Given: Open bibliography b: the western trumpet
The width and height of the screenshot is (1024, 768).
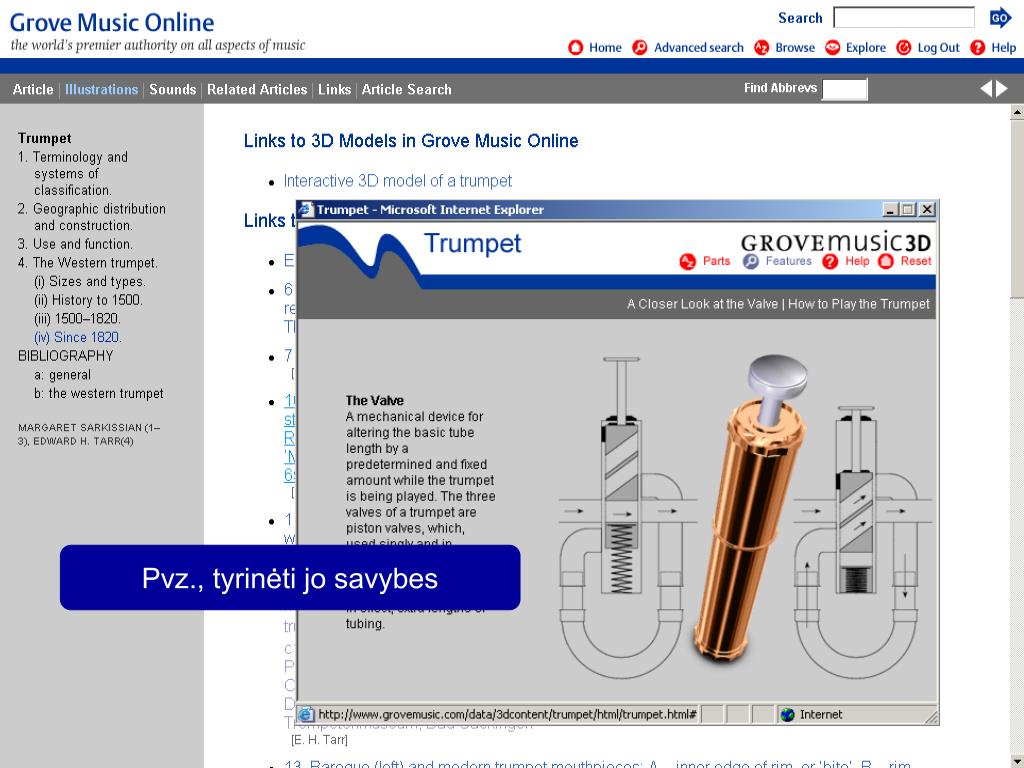Looking at the screenshot, I should (x=99, y=394).
